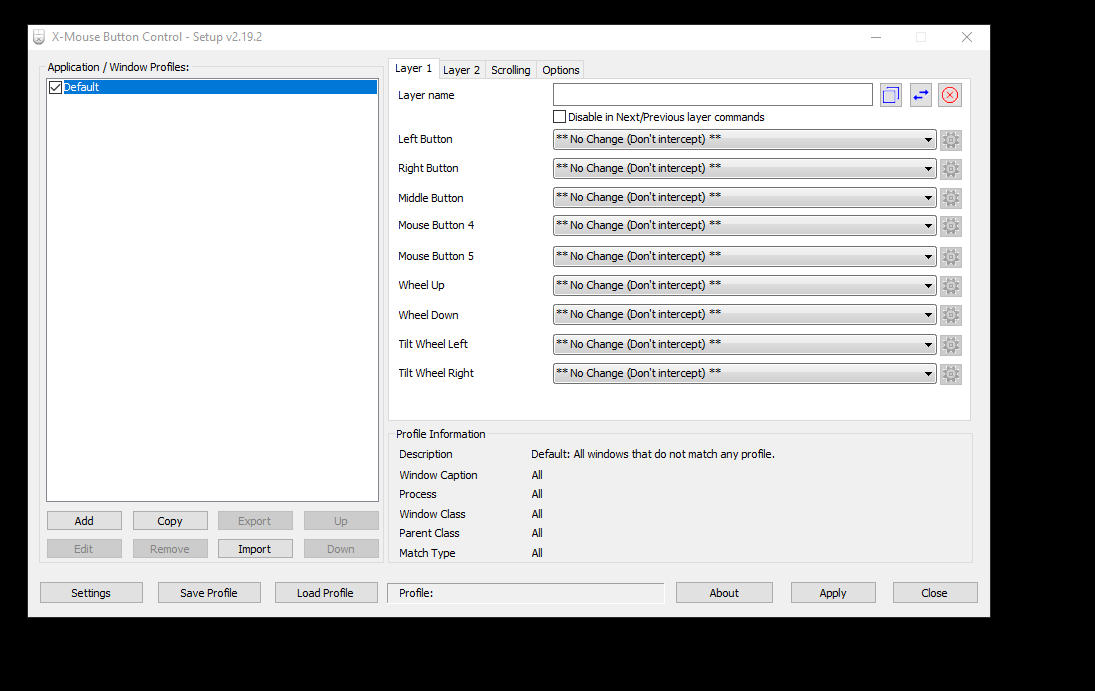Minimize the X-Mouse Button Control window

point(876,37)
